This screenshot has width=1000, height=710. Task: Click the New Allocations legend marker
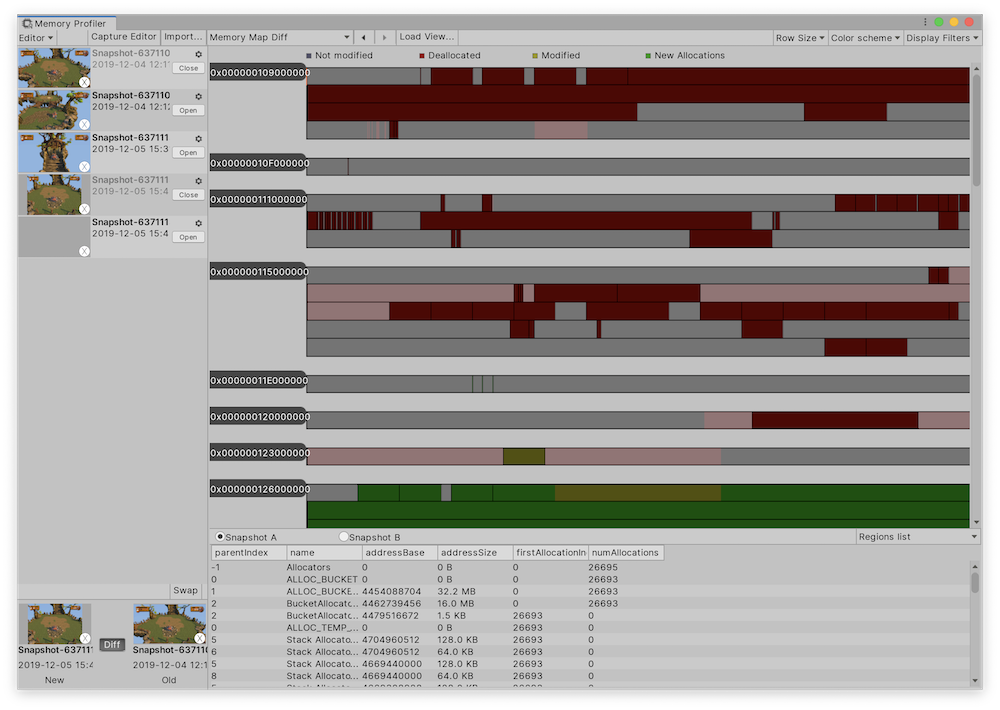click(646, 55)
